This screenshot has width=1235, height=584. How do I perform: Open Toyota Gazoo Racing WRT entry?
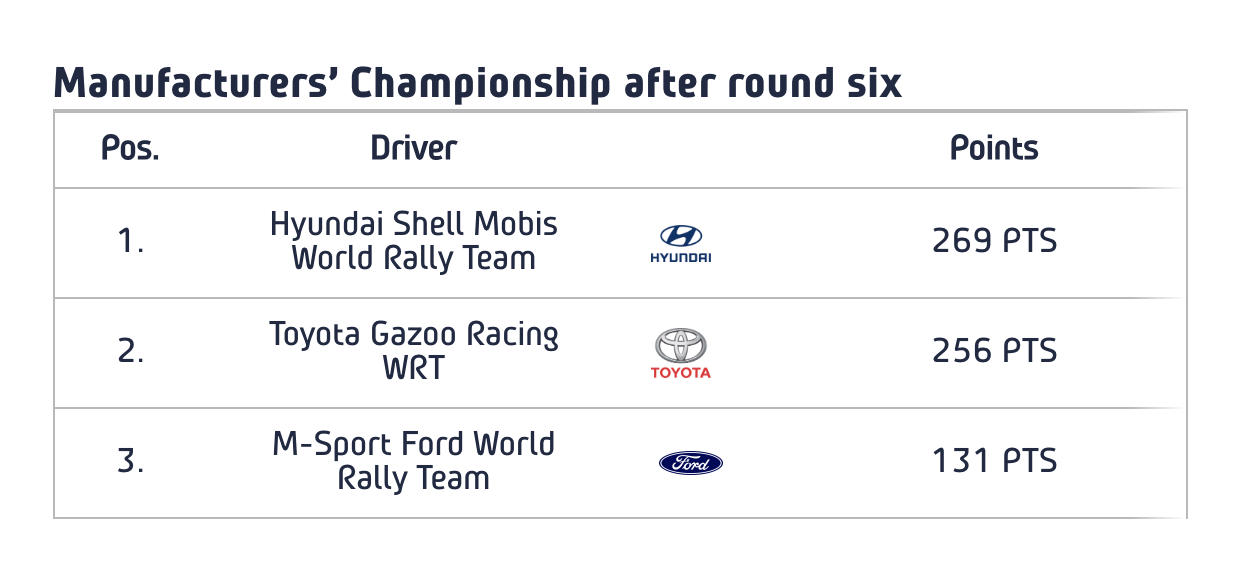[x=414, y=350]
